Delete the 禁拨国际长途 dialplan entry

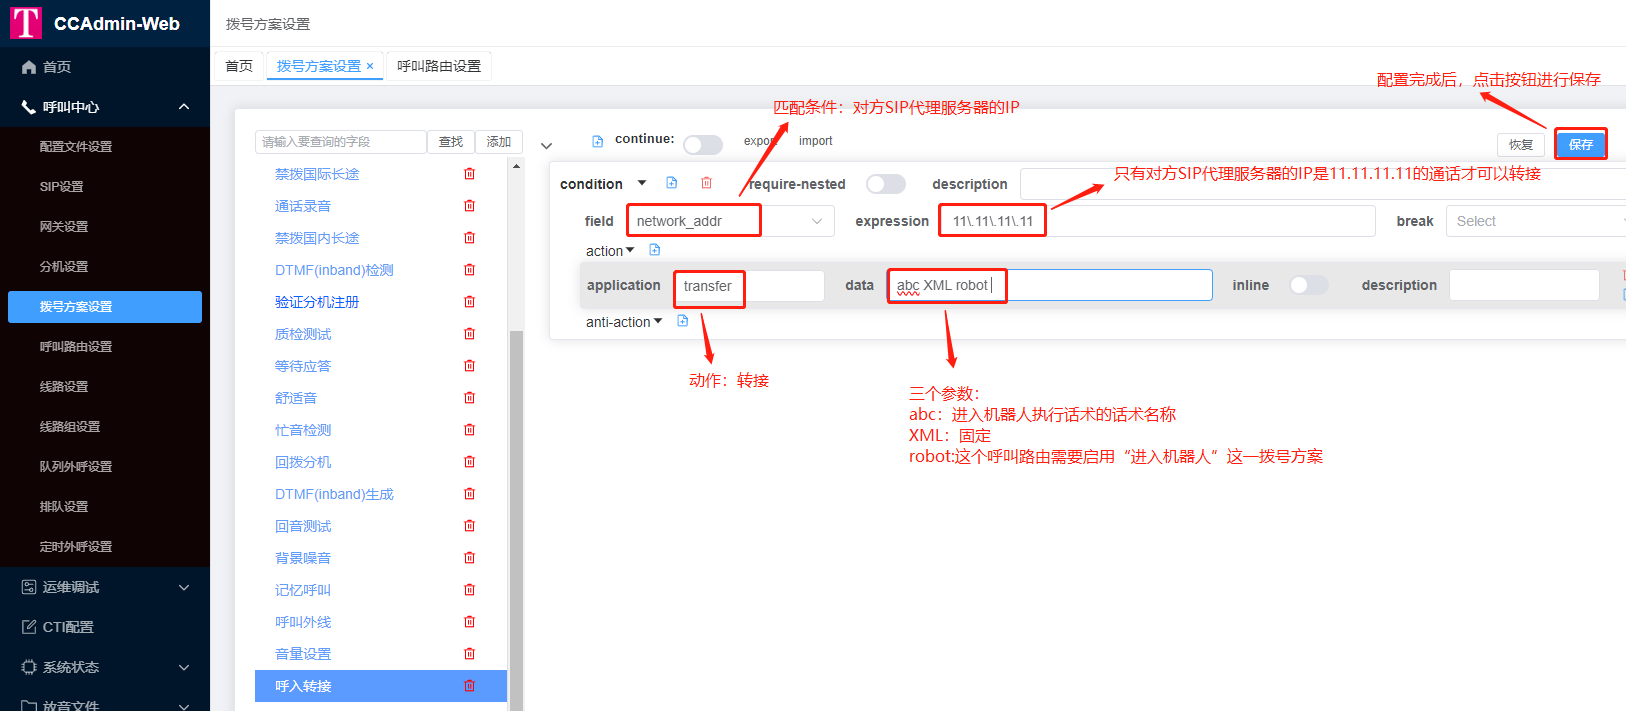click(x=469, y=174)
